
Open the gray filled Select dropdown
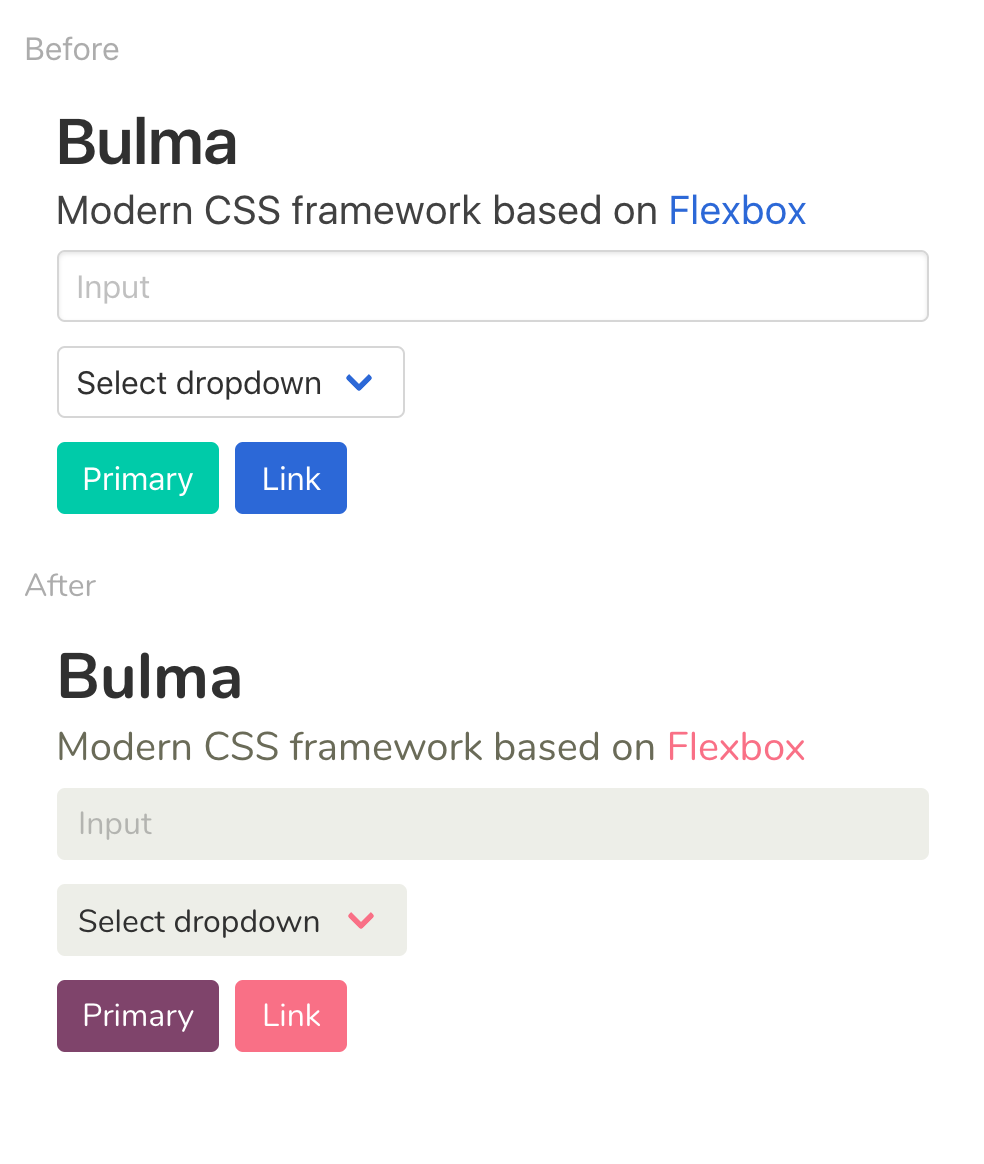coord(231,920)
